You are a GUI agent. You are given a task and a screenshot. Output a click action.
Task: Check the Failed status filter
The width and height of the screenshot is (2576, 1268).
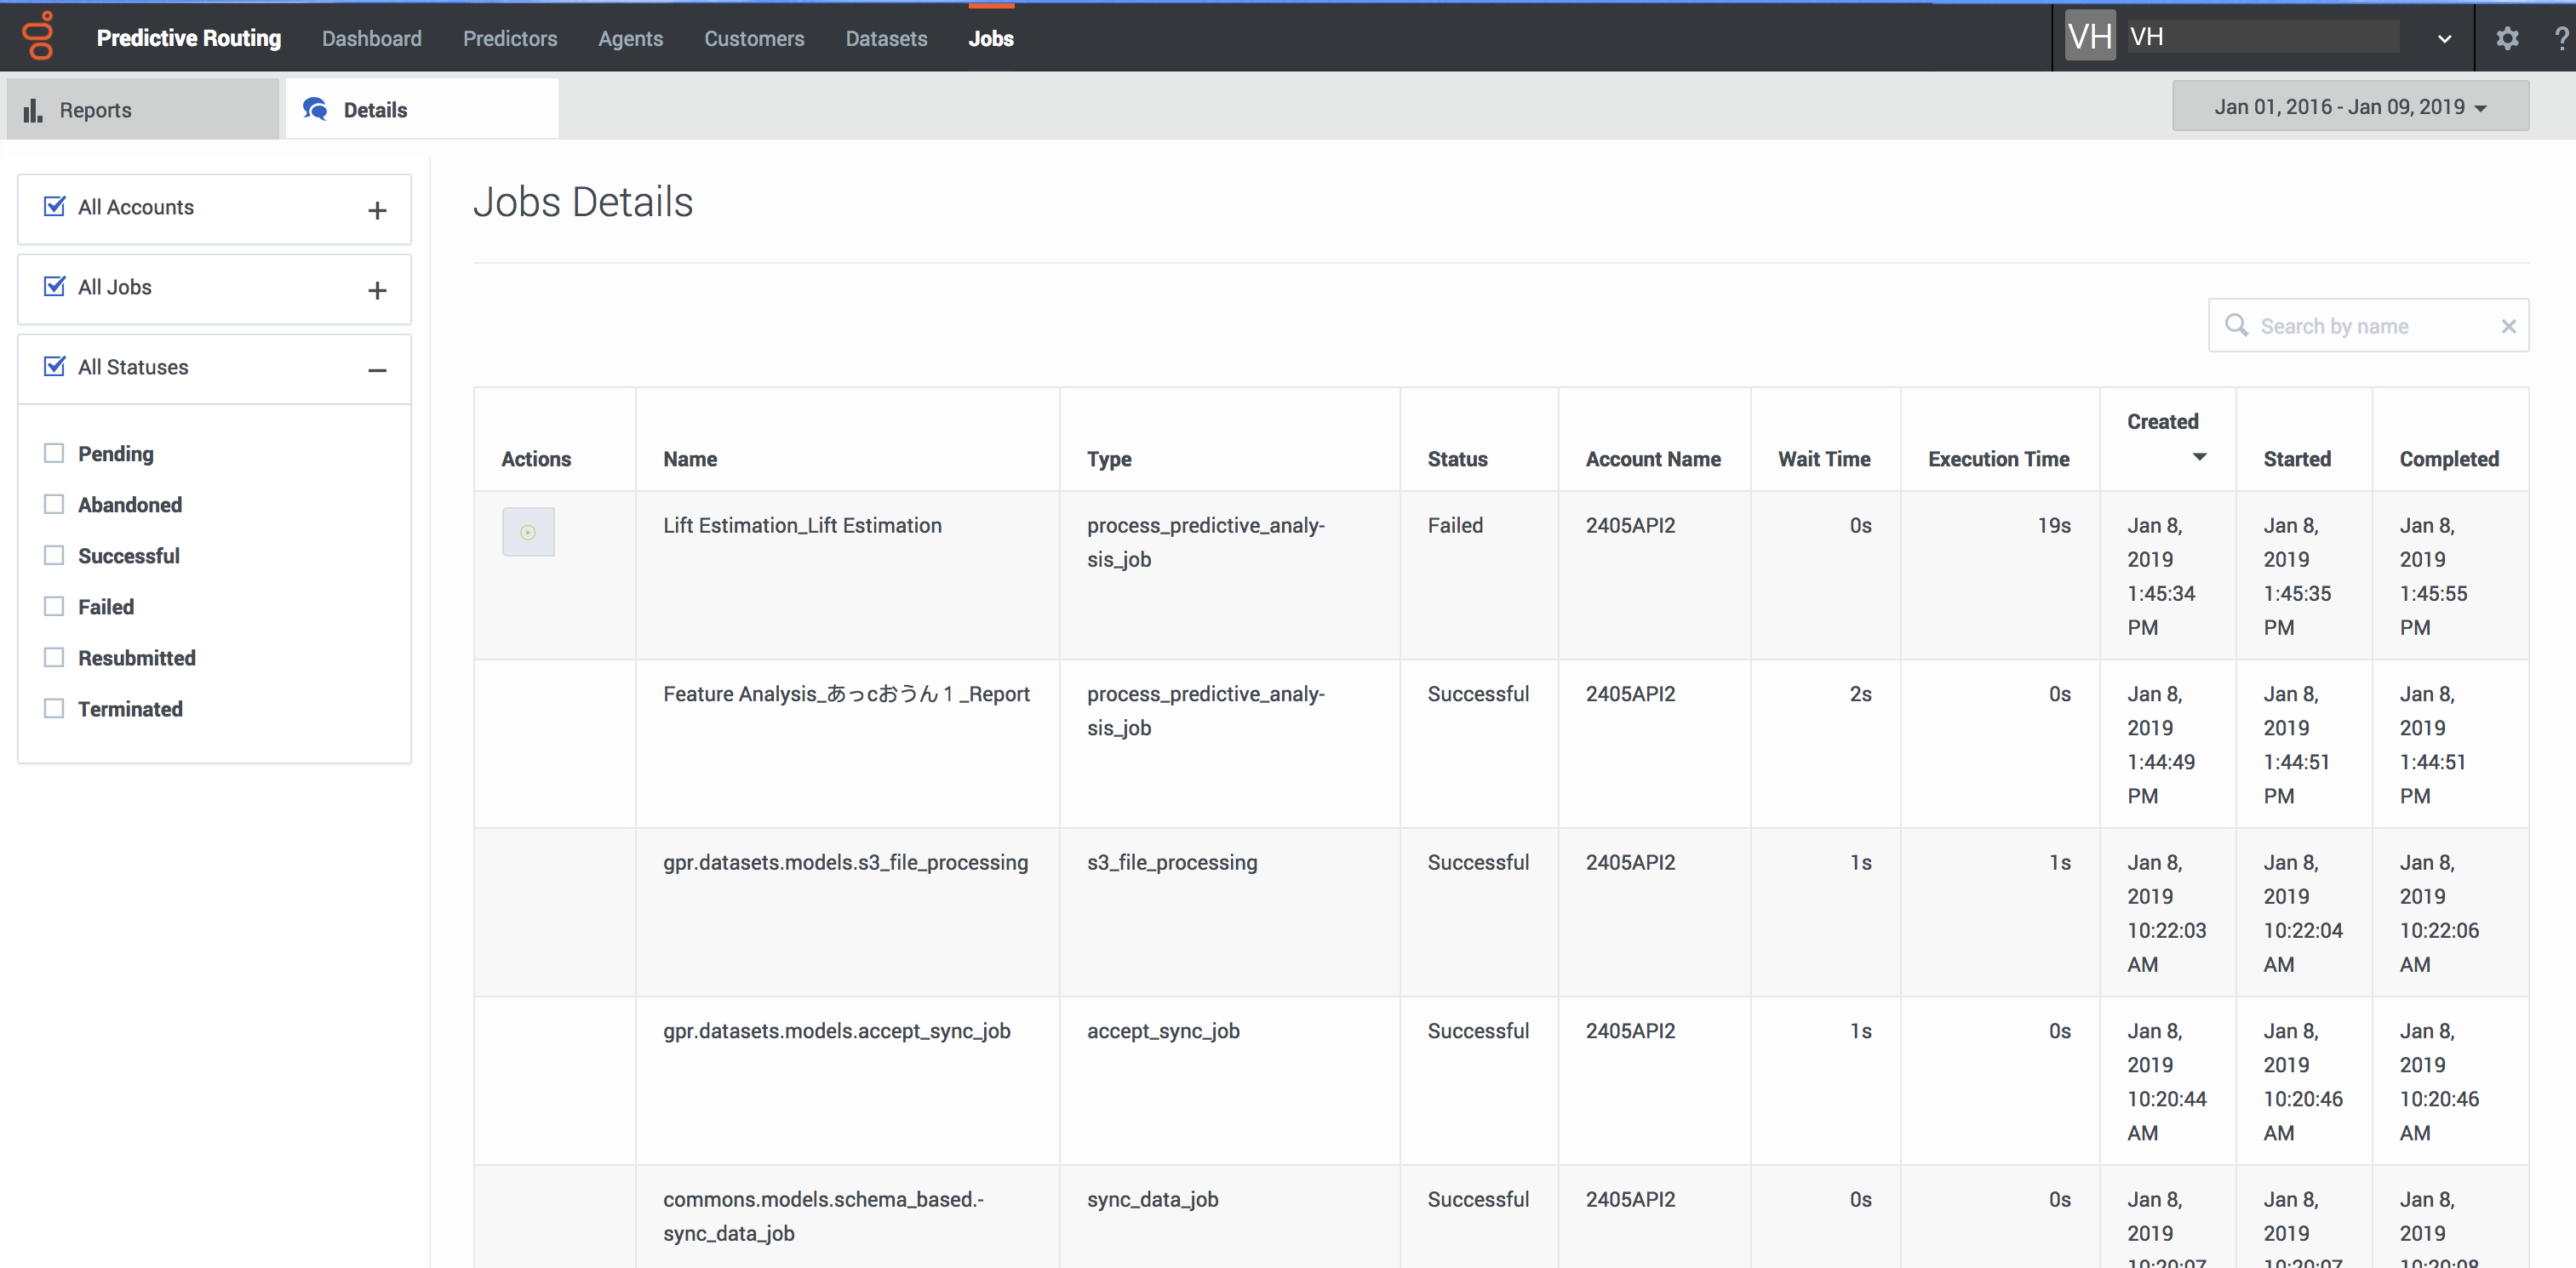[x=54, y=607]
